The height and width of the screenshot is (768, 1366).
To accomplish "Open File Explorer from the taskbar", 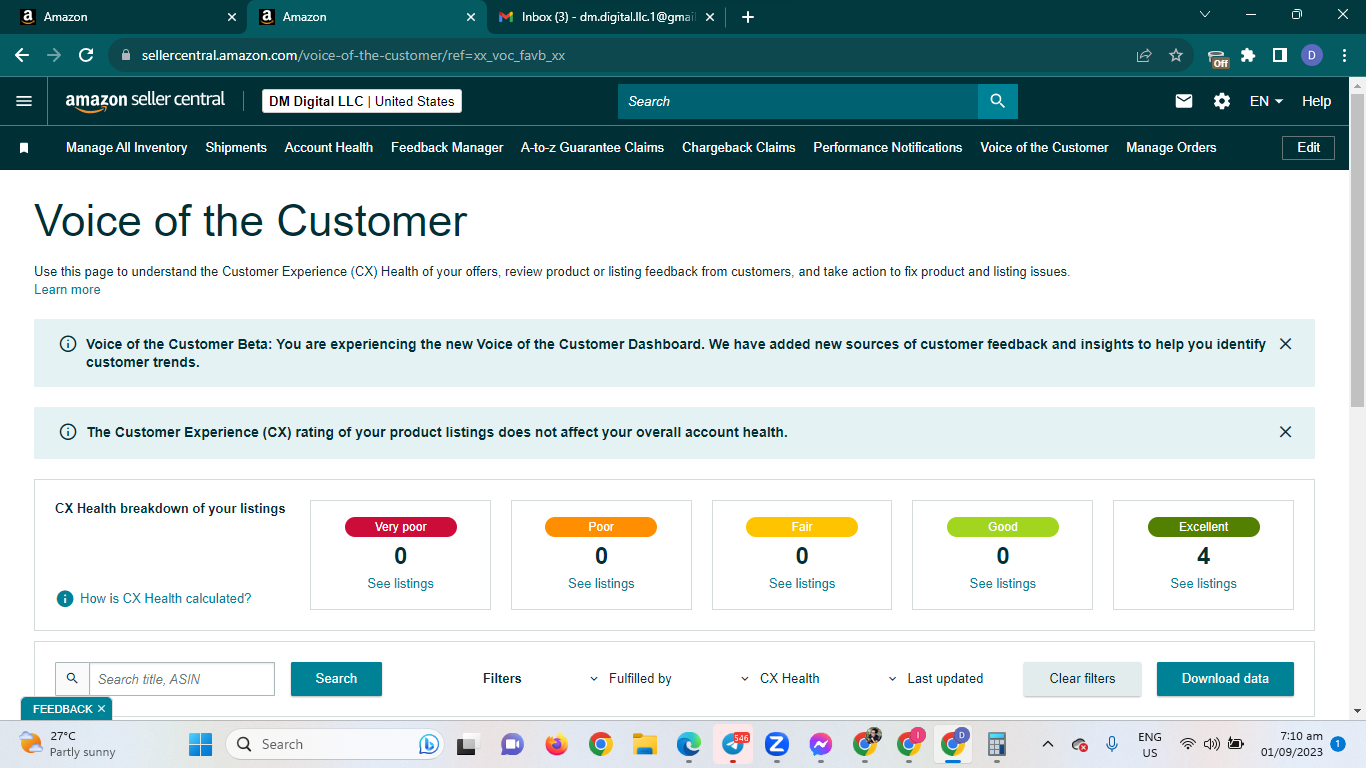I will click(644, 744).
